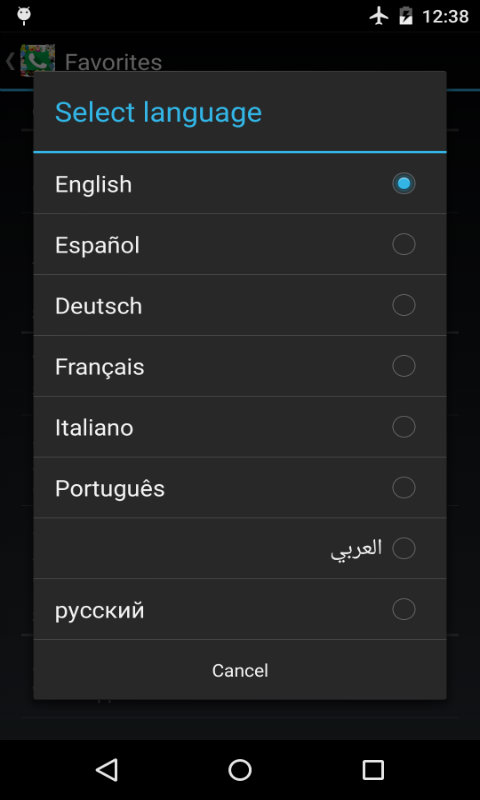
Task: Tap the clock showing 12:38
Action: (445, 17)
